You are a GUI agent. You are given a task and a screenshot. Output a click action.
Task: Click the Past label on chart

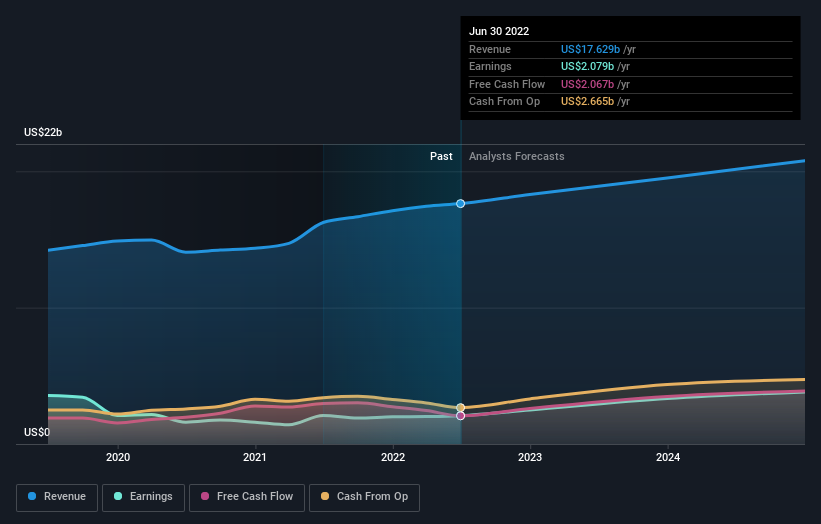click(441, 157)
